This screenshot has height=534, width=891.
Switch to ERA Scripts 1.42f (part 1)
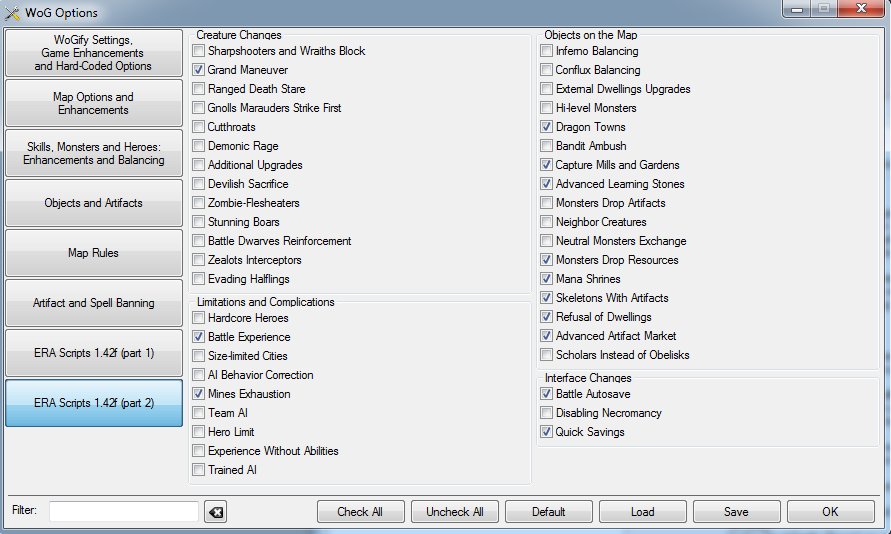tap(94, 353)
